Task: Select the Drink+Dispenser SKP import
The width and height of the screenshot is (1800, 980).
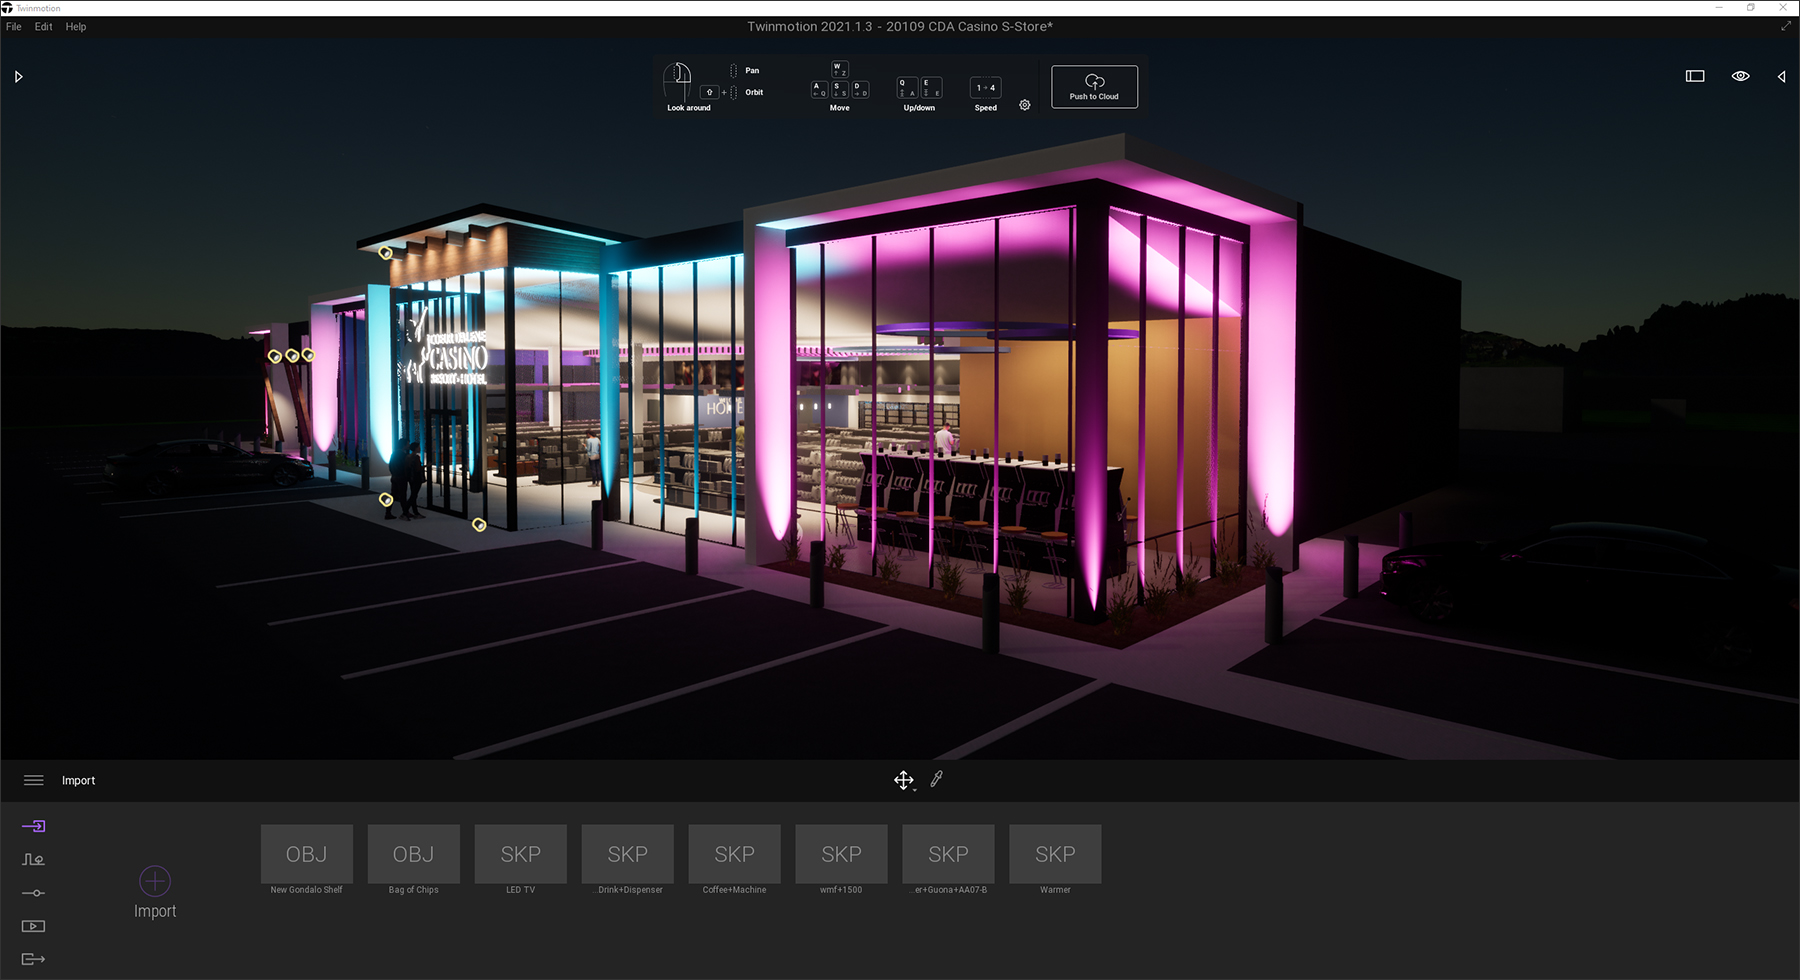Action: [628, 854]
